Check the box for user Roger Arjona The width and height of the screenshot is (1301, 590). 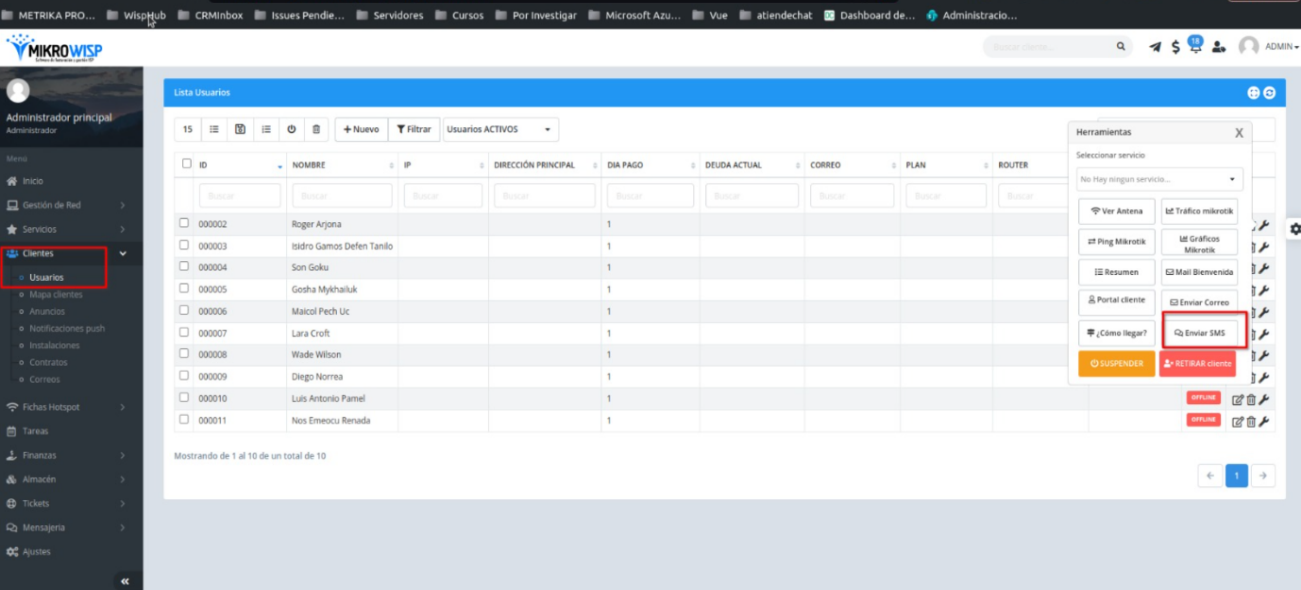[184, 224]
